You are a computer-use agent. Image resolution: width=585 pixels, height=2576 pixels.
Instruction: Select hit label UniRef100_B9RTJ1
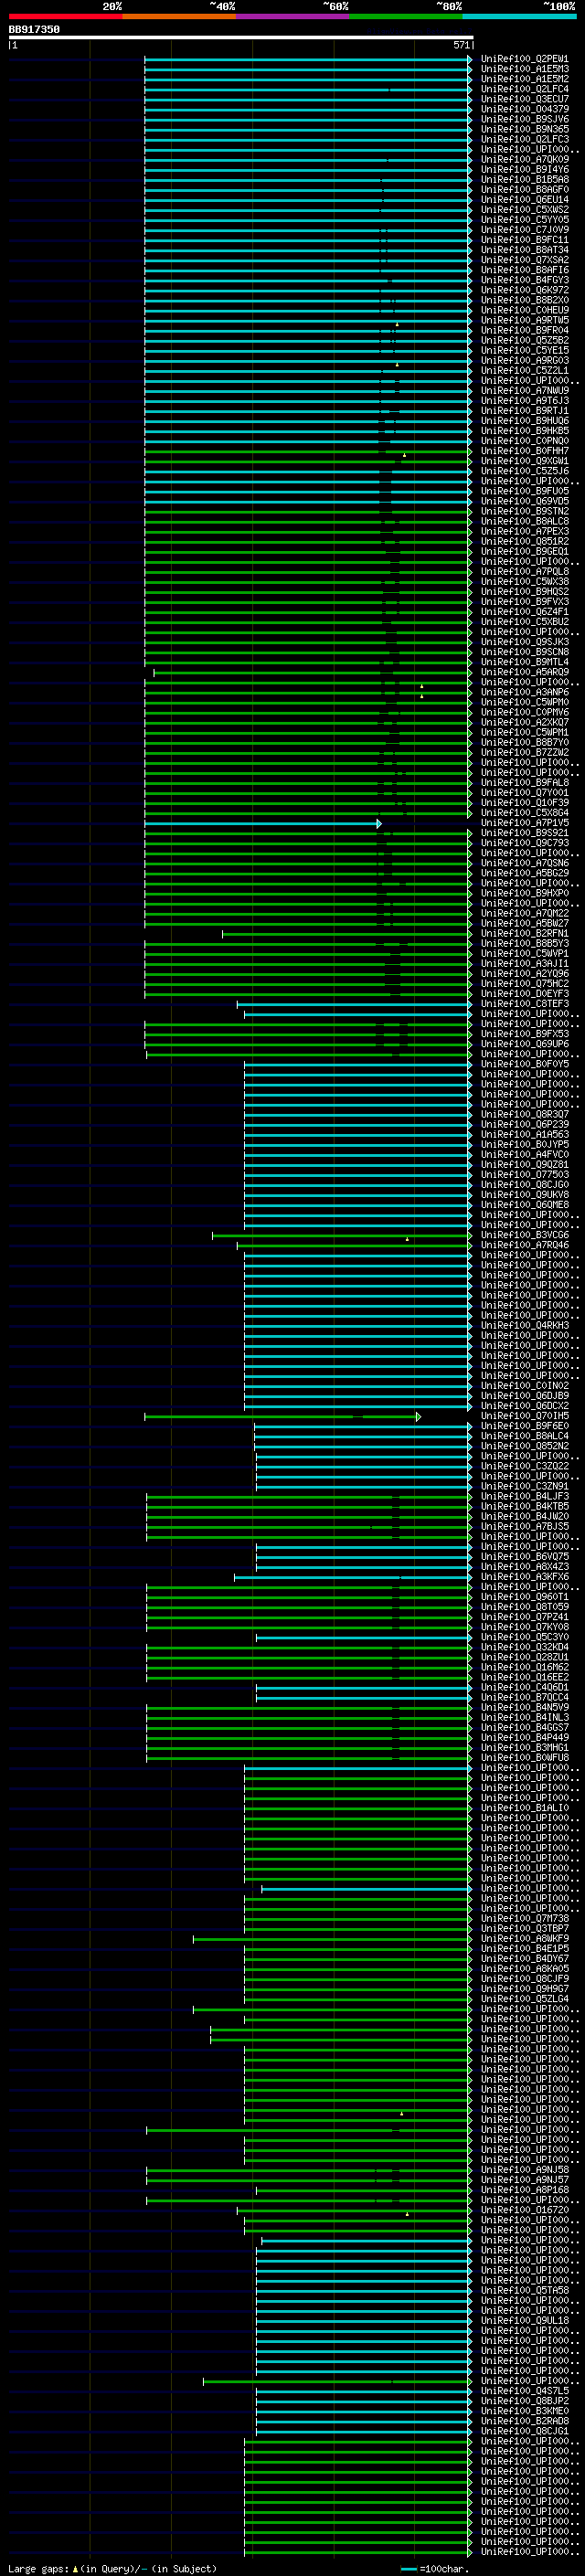pyautogui.click(x=524, y=411)
